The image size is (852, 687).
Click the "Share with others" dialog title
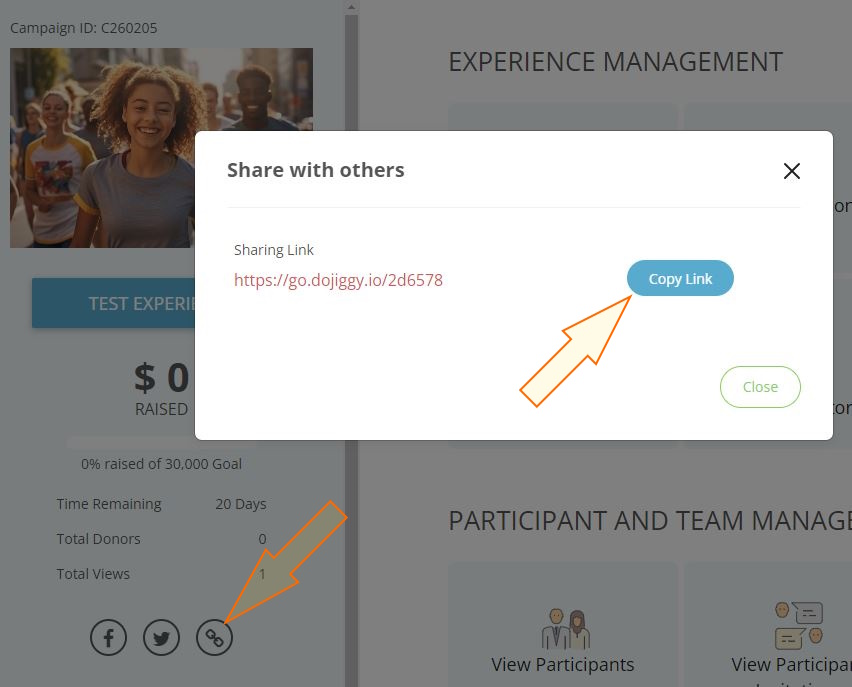point(316,170)
